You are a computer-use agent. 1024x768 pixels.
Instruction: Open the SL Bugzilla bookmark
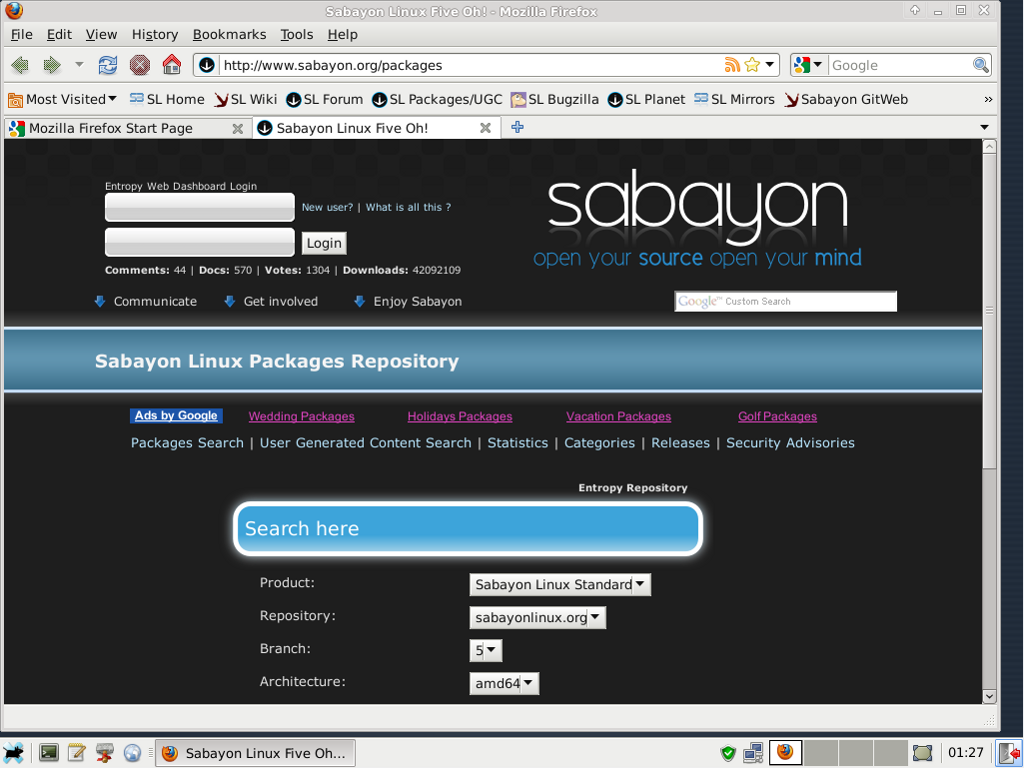(554, 99)
